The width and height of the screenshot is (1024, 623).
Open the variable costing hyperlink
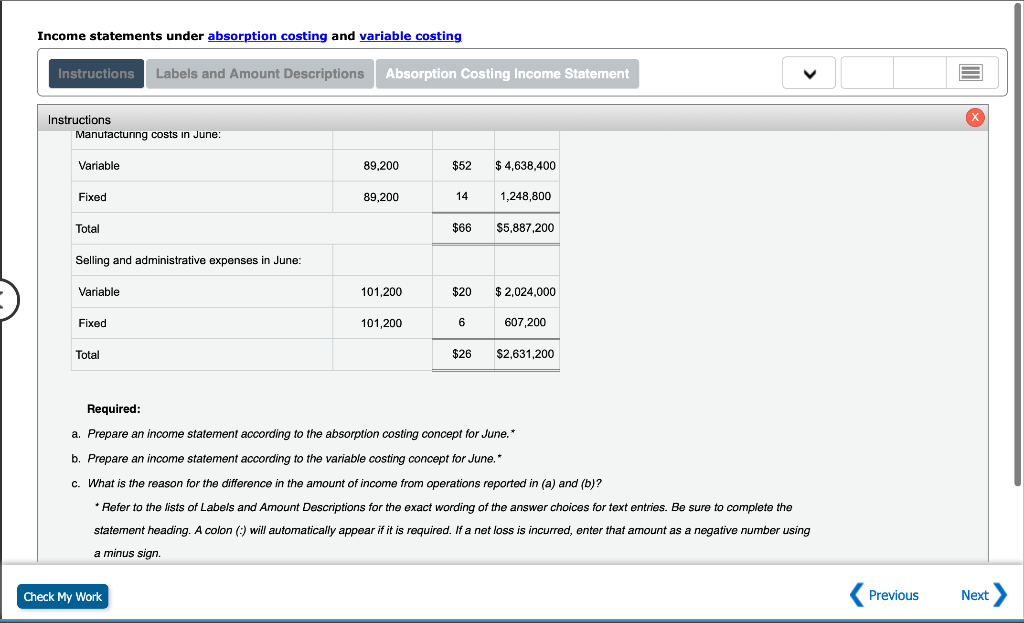point(410,35)
